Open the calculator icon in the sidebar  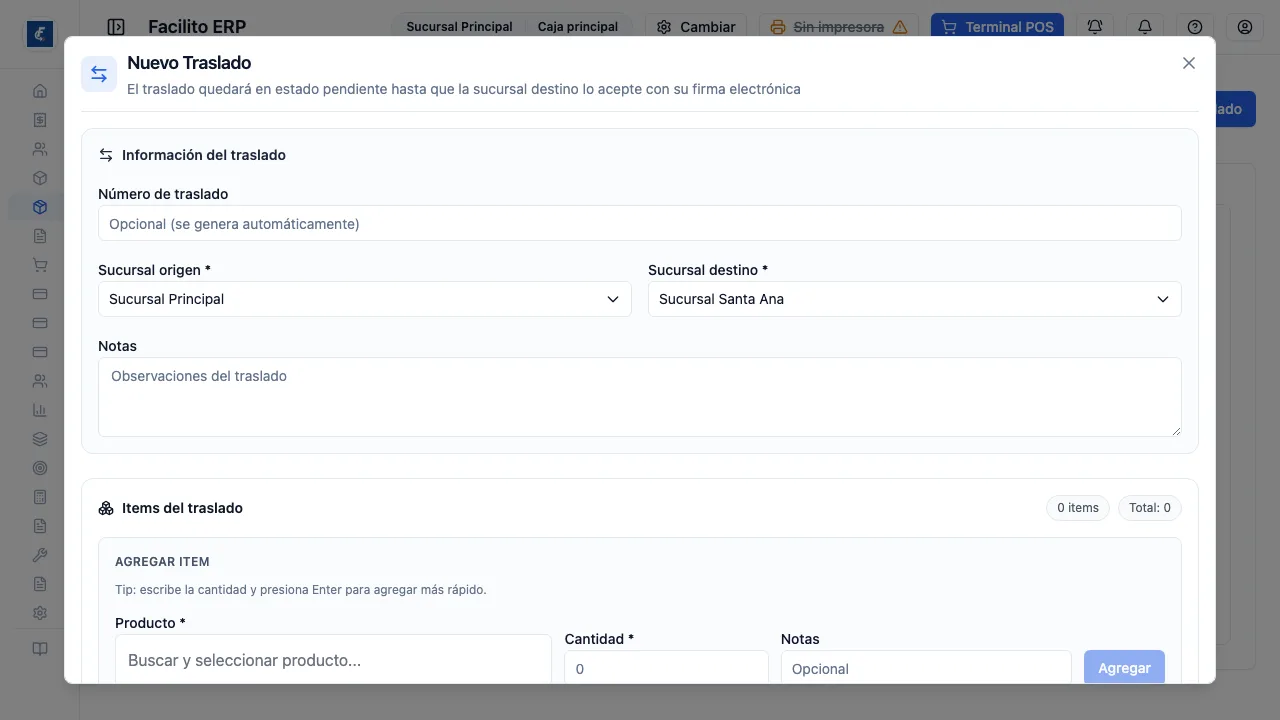point(40,497)
